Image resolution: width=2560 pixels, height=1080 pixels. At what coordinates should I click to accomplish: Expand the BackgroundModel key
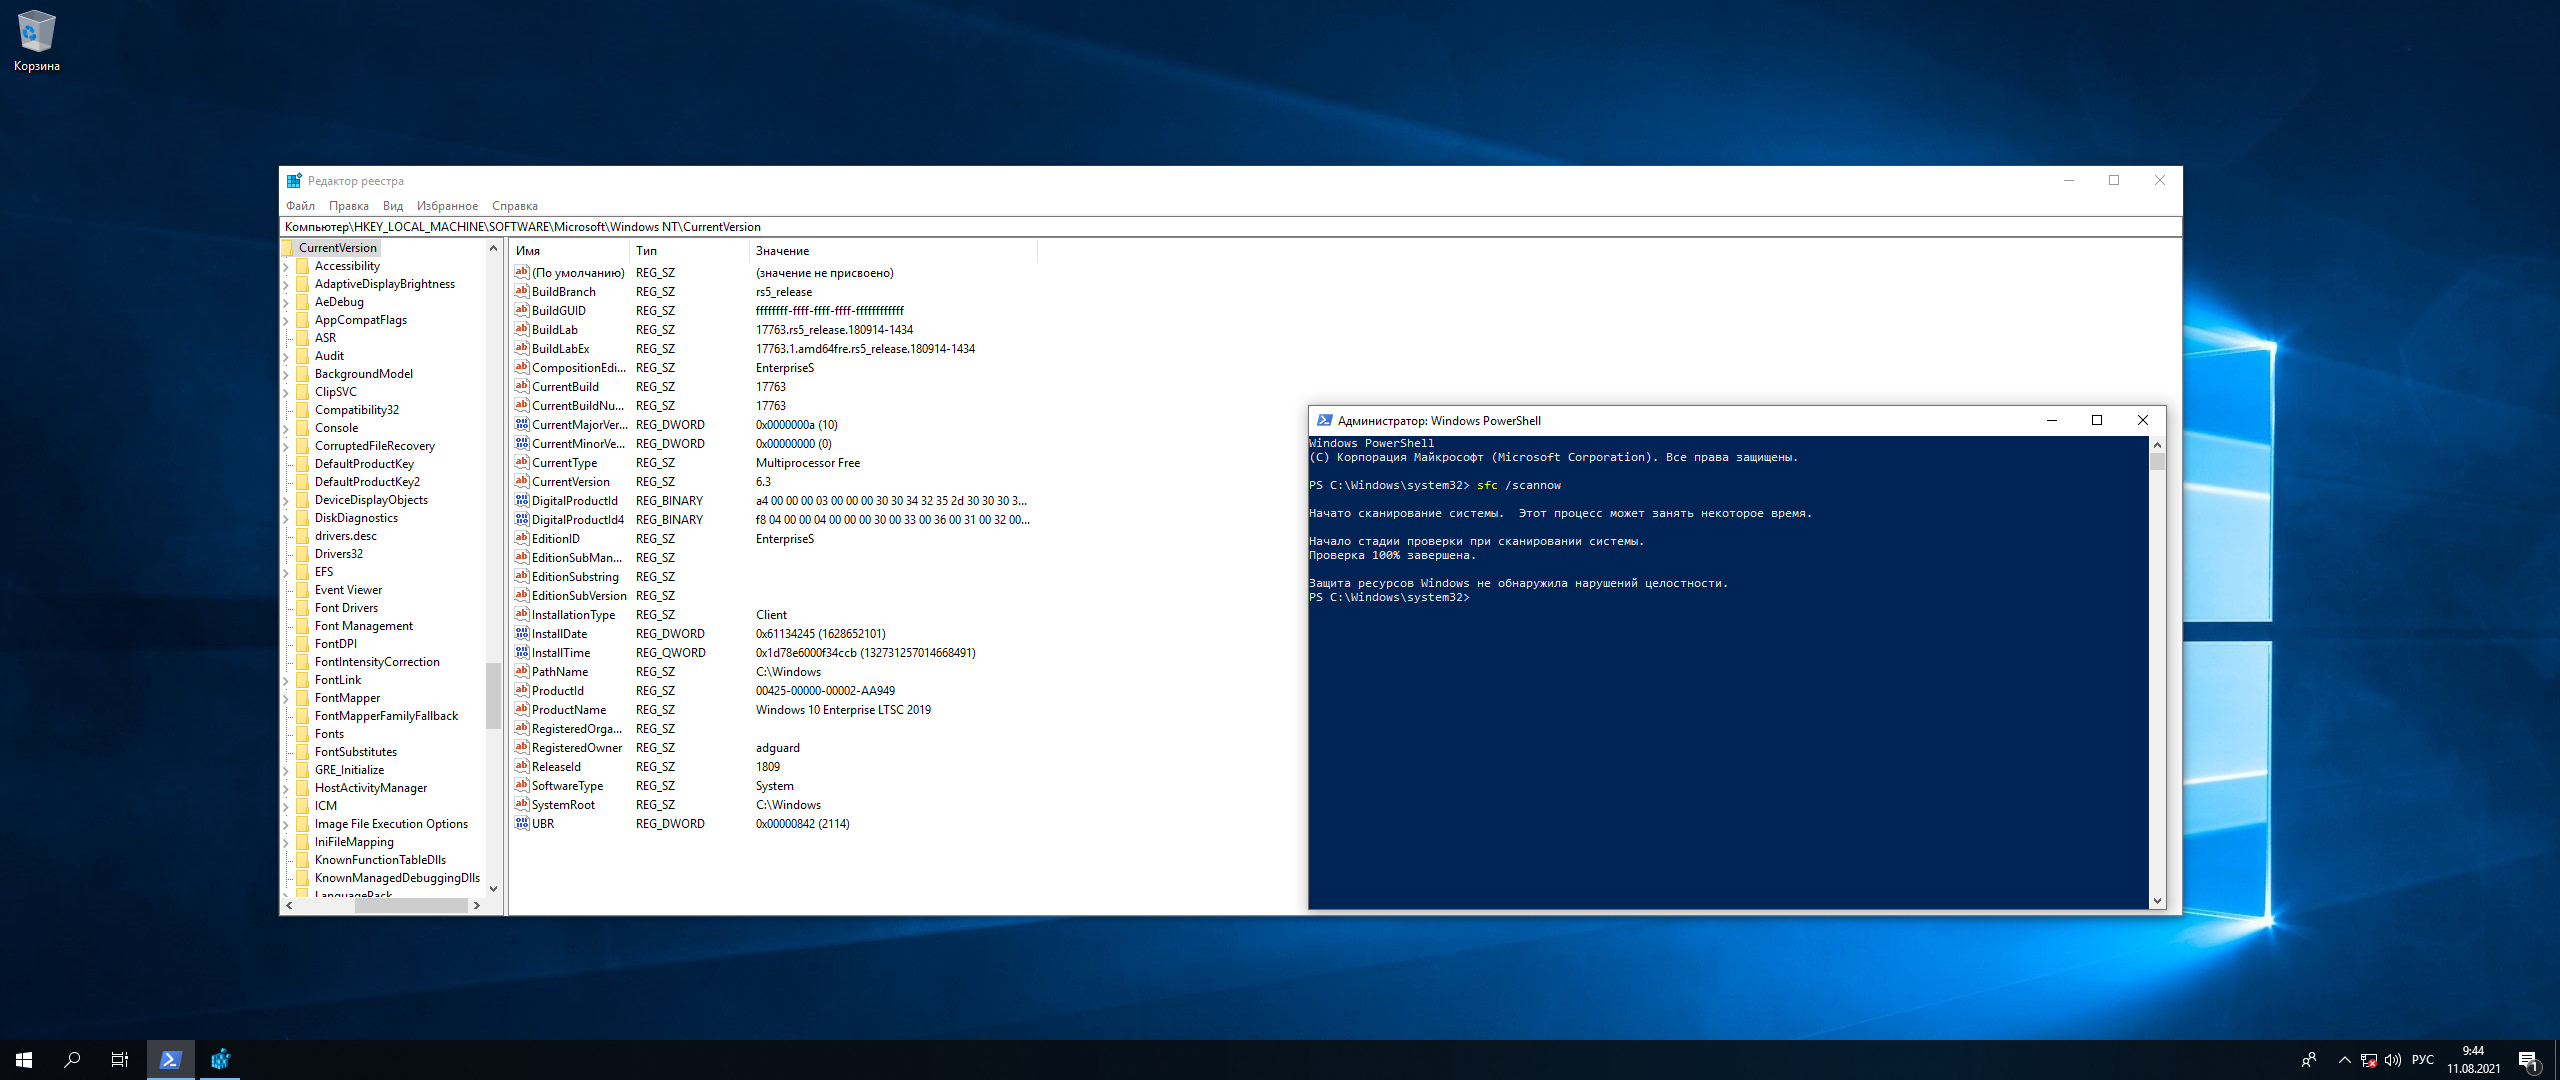pyautogui.click(x=286, y=375)
